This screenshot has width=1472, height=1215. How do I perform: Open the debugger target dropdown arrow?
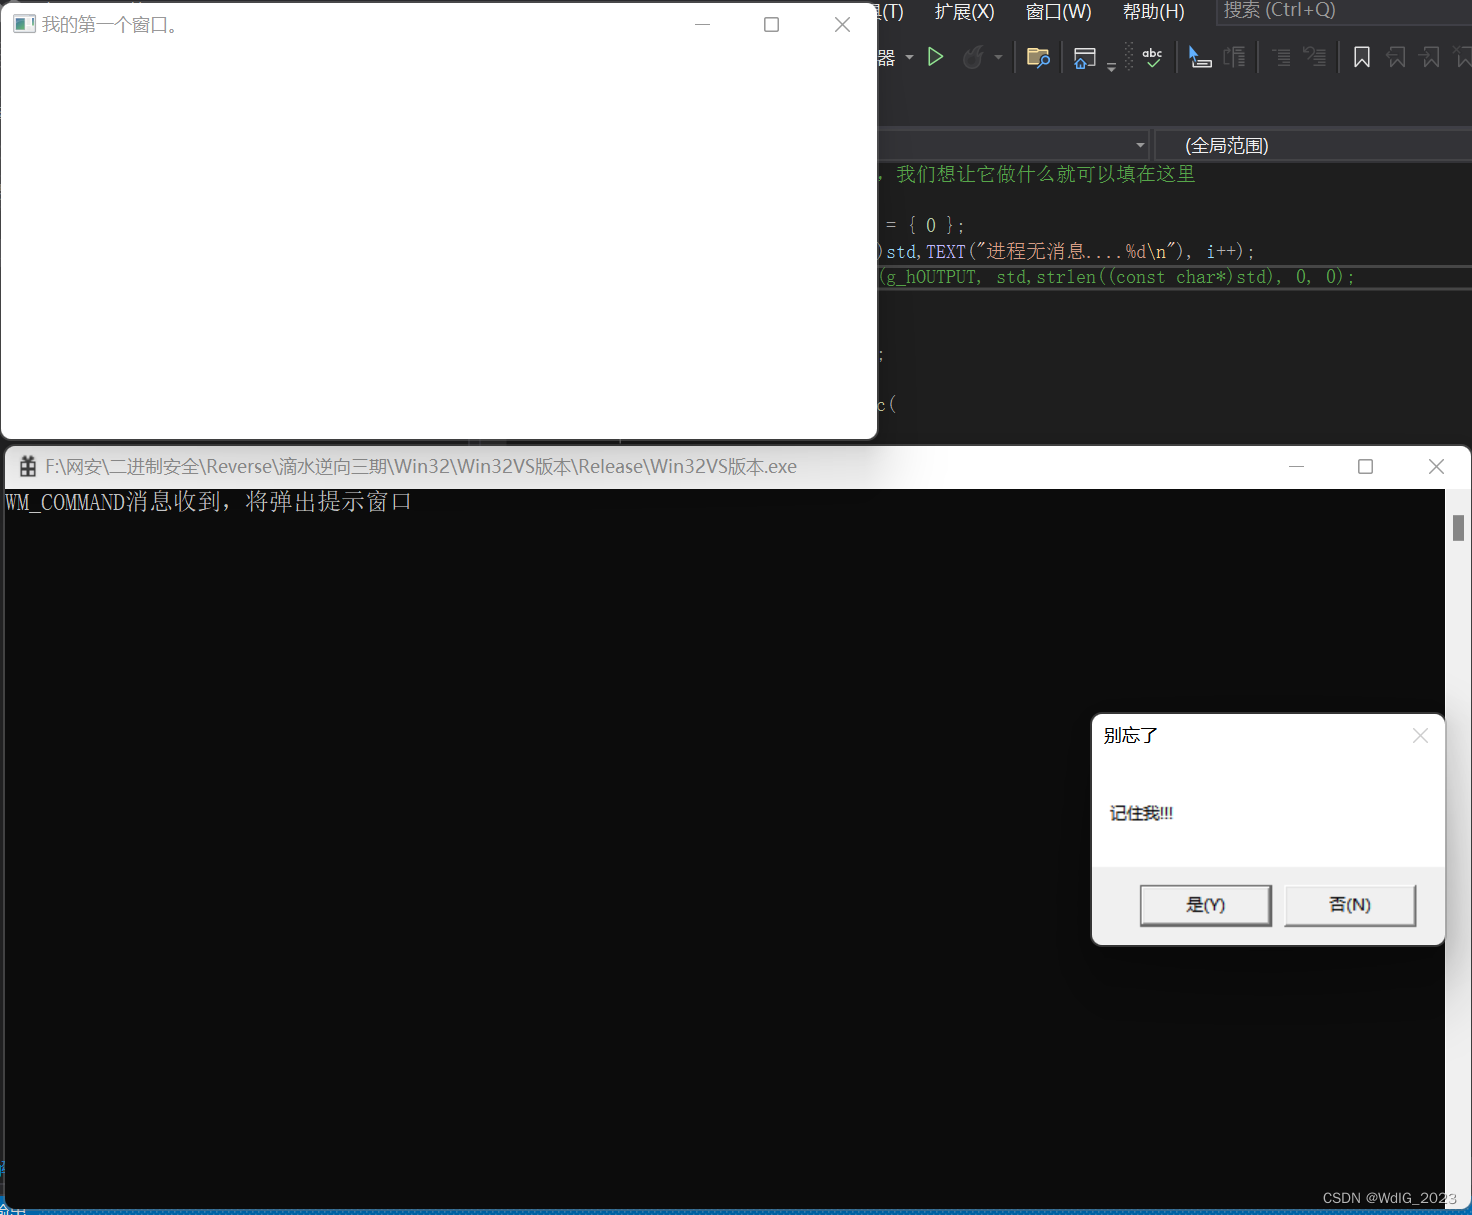click(x=909, y=58)
